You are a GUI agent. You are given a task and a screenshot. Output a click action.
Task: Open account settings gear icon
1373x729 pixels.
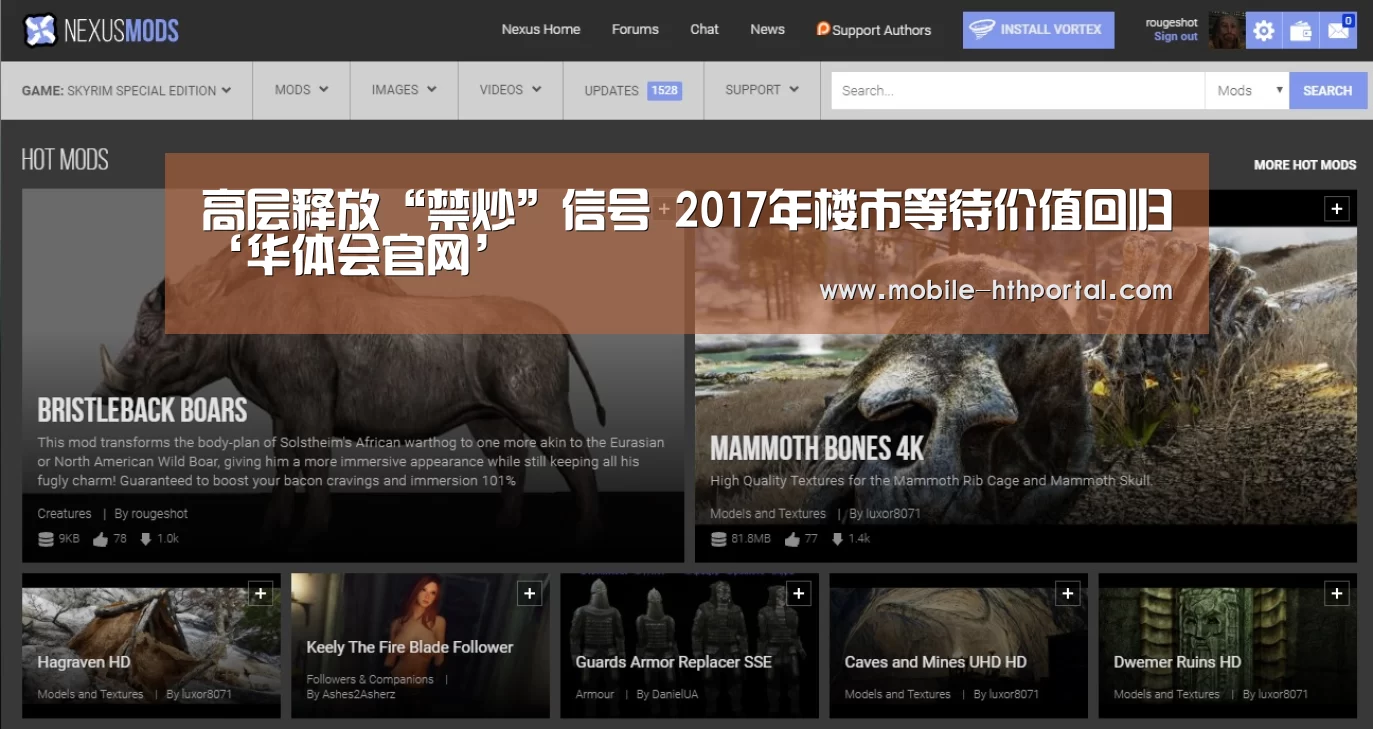pos(1264,31)
